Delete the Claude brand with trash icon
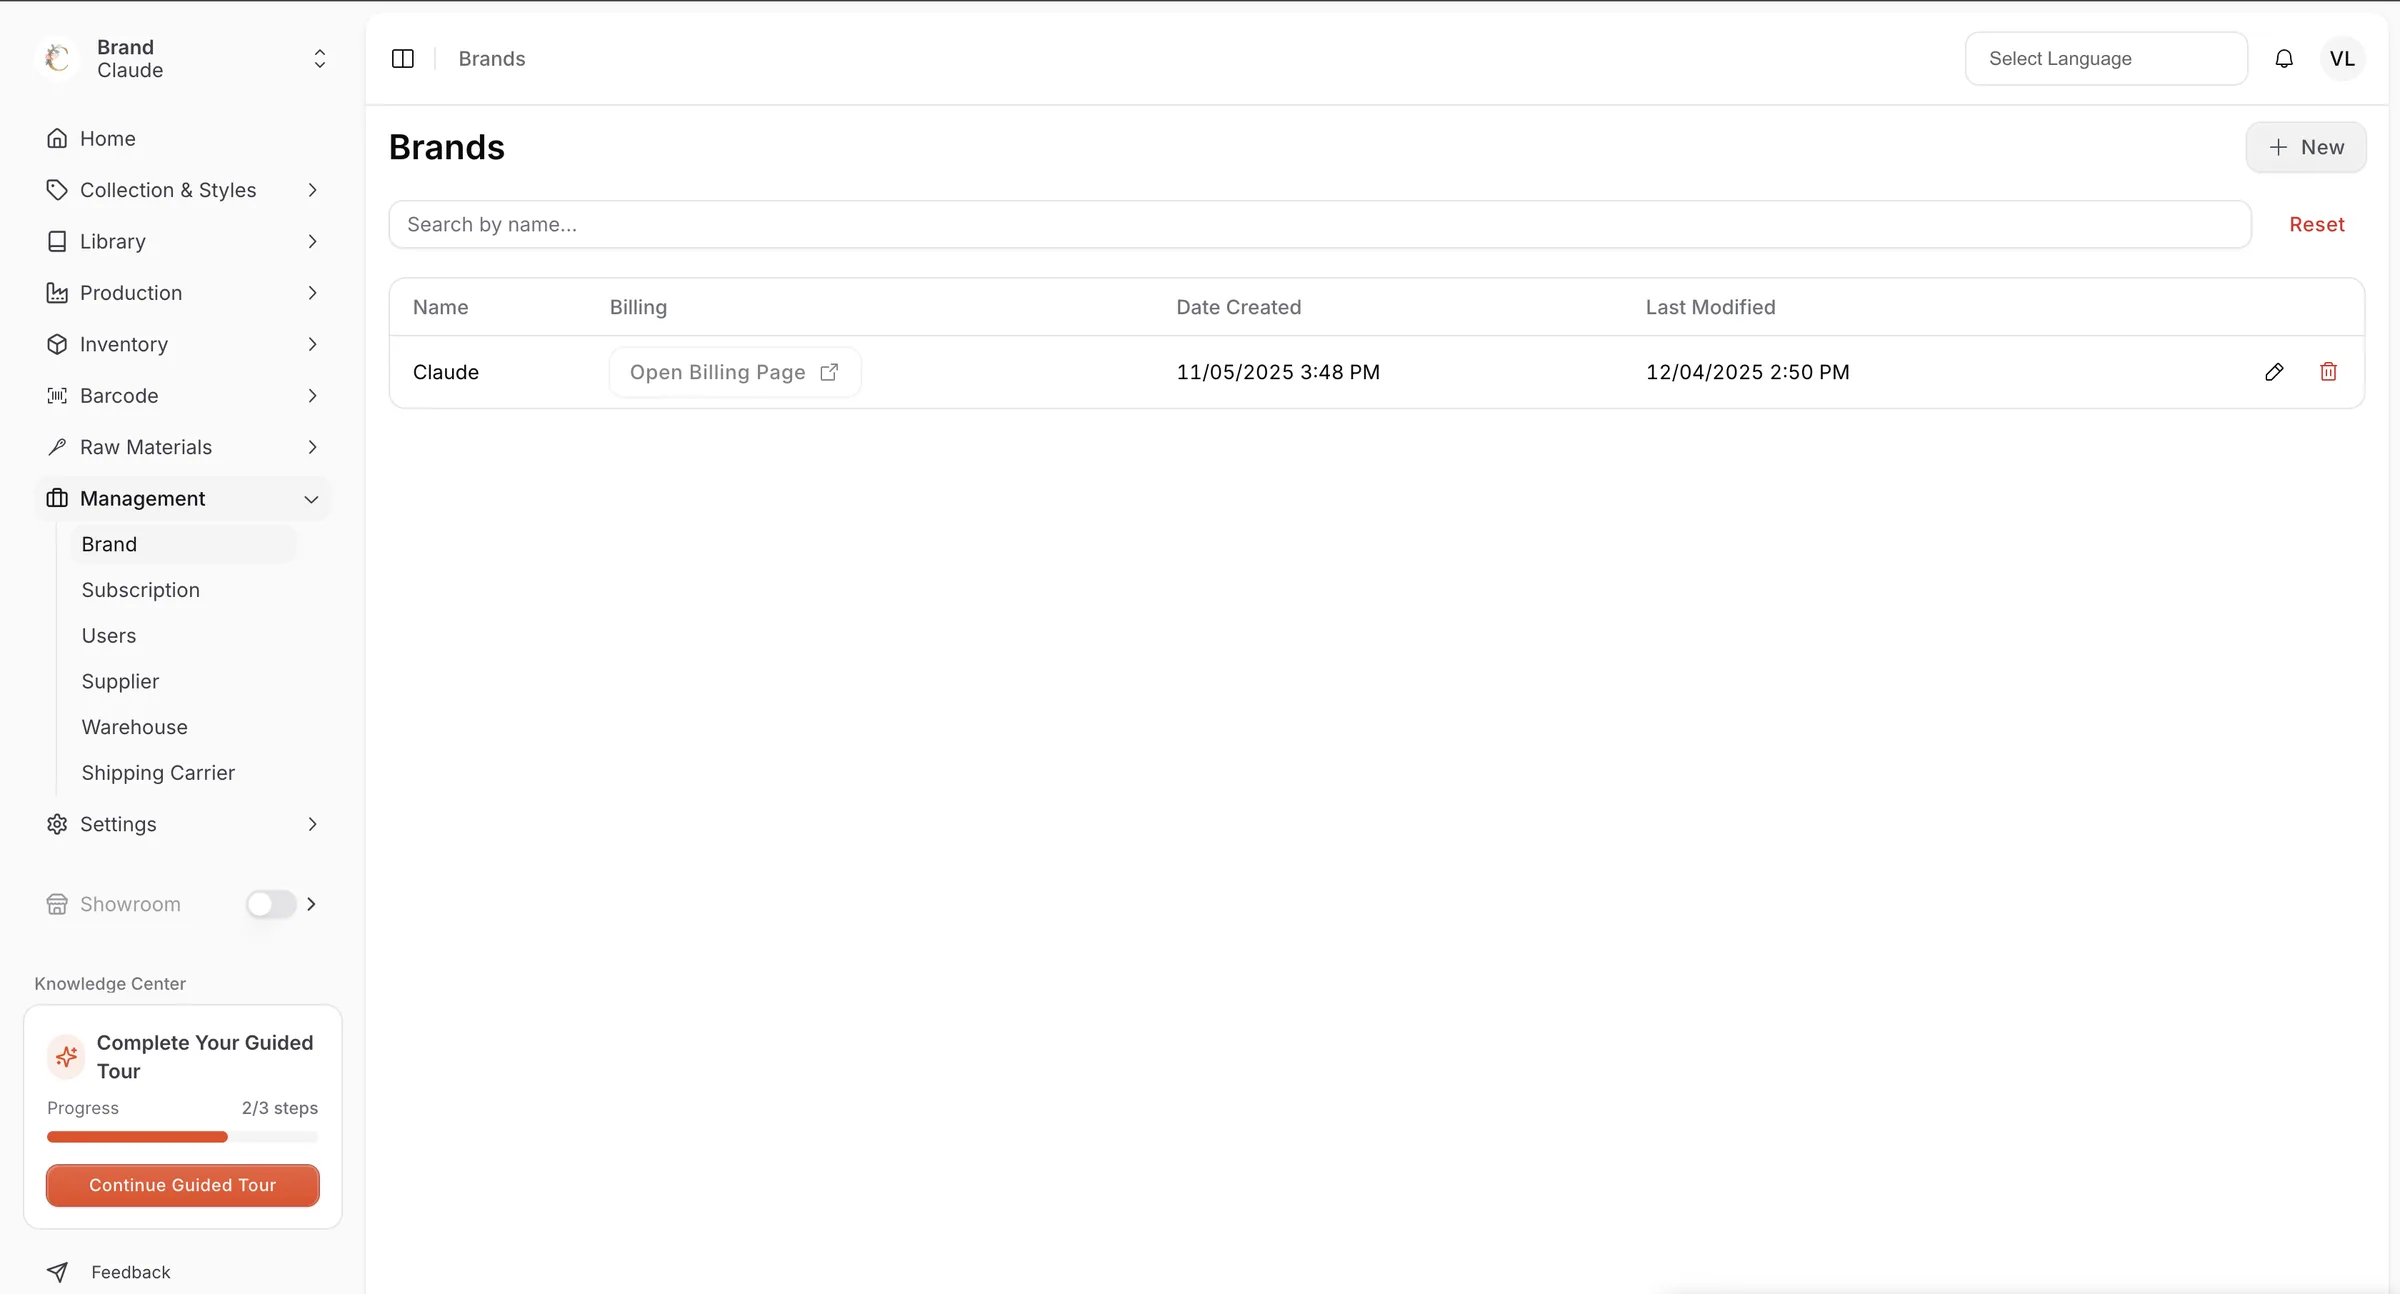 2328,372
